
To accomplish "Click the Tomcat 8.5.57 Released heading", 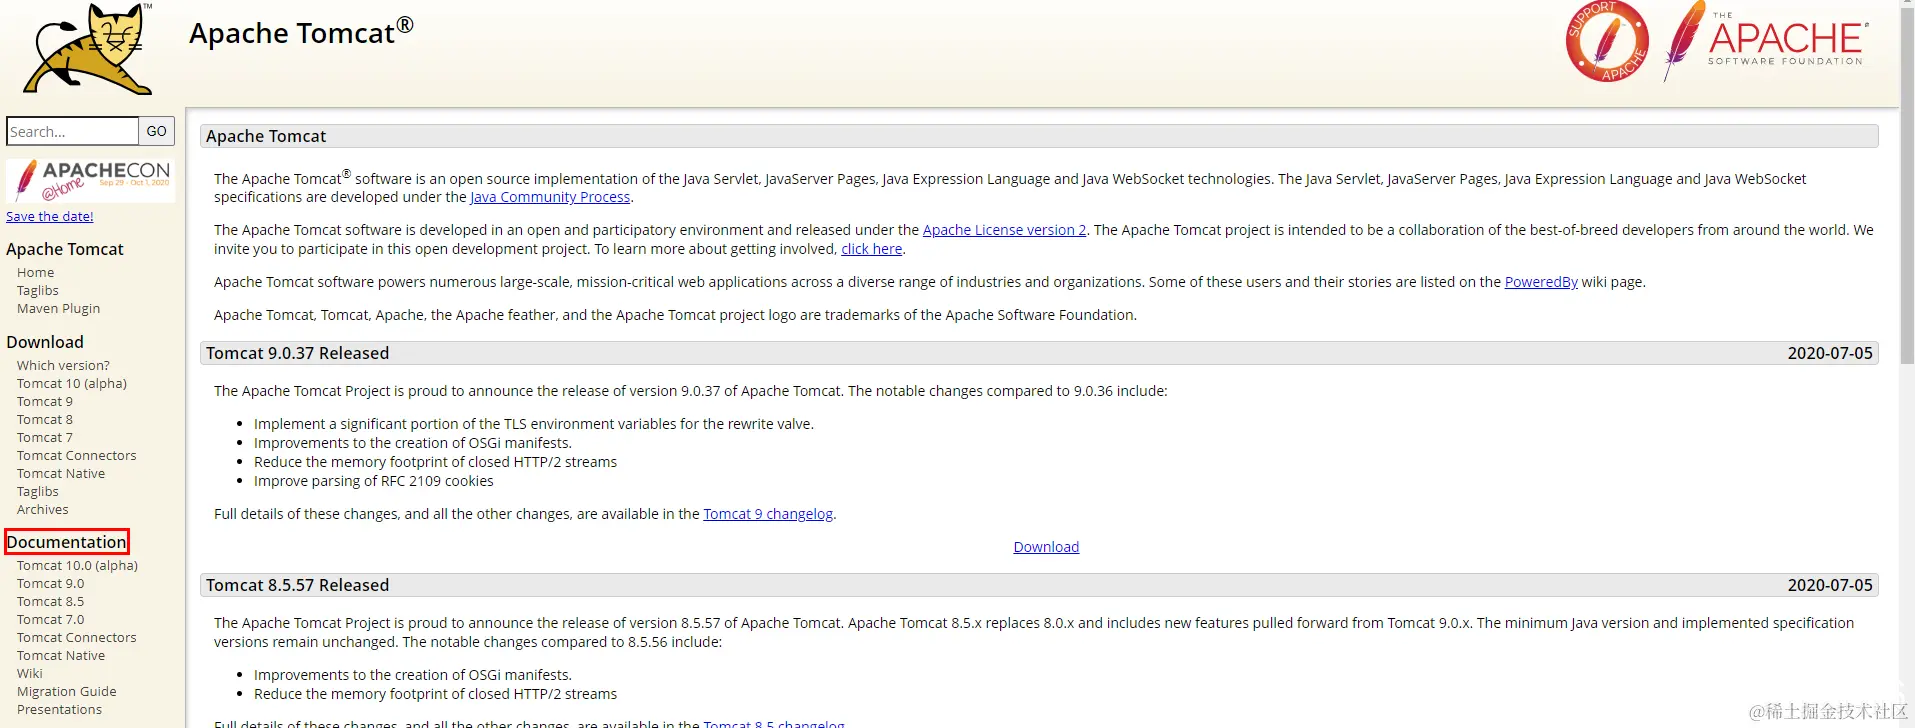I will [298, 585].
